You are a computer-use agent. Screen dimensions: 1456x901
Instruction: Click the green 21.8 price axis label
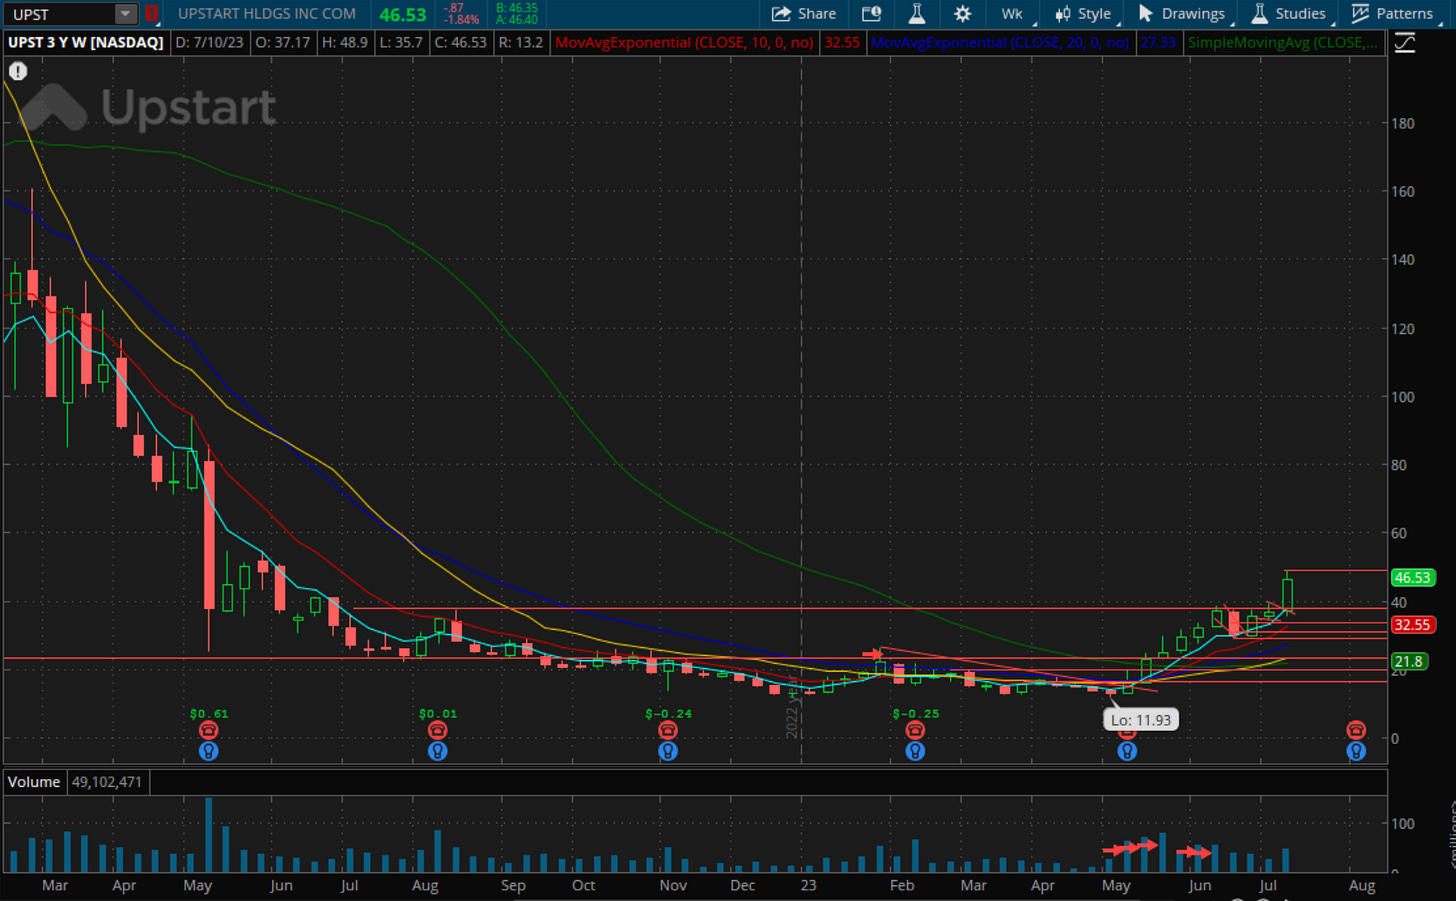click(1409, 662)
